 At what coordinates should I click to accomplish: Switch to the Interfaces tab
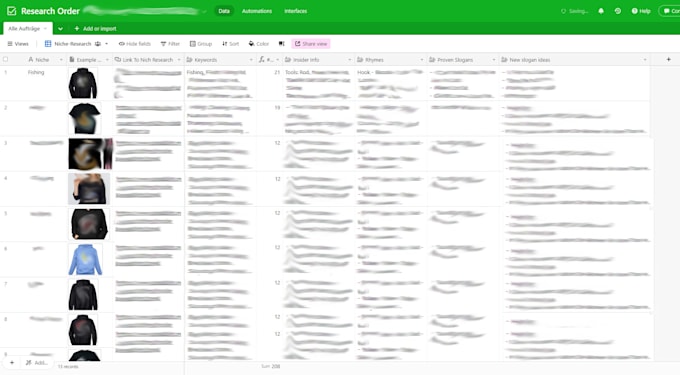click(295, 11)
